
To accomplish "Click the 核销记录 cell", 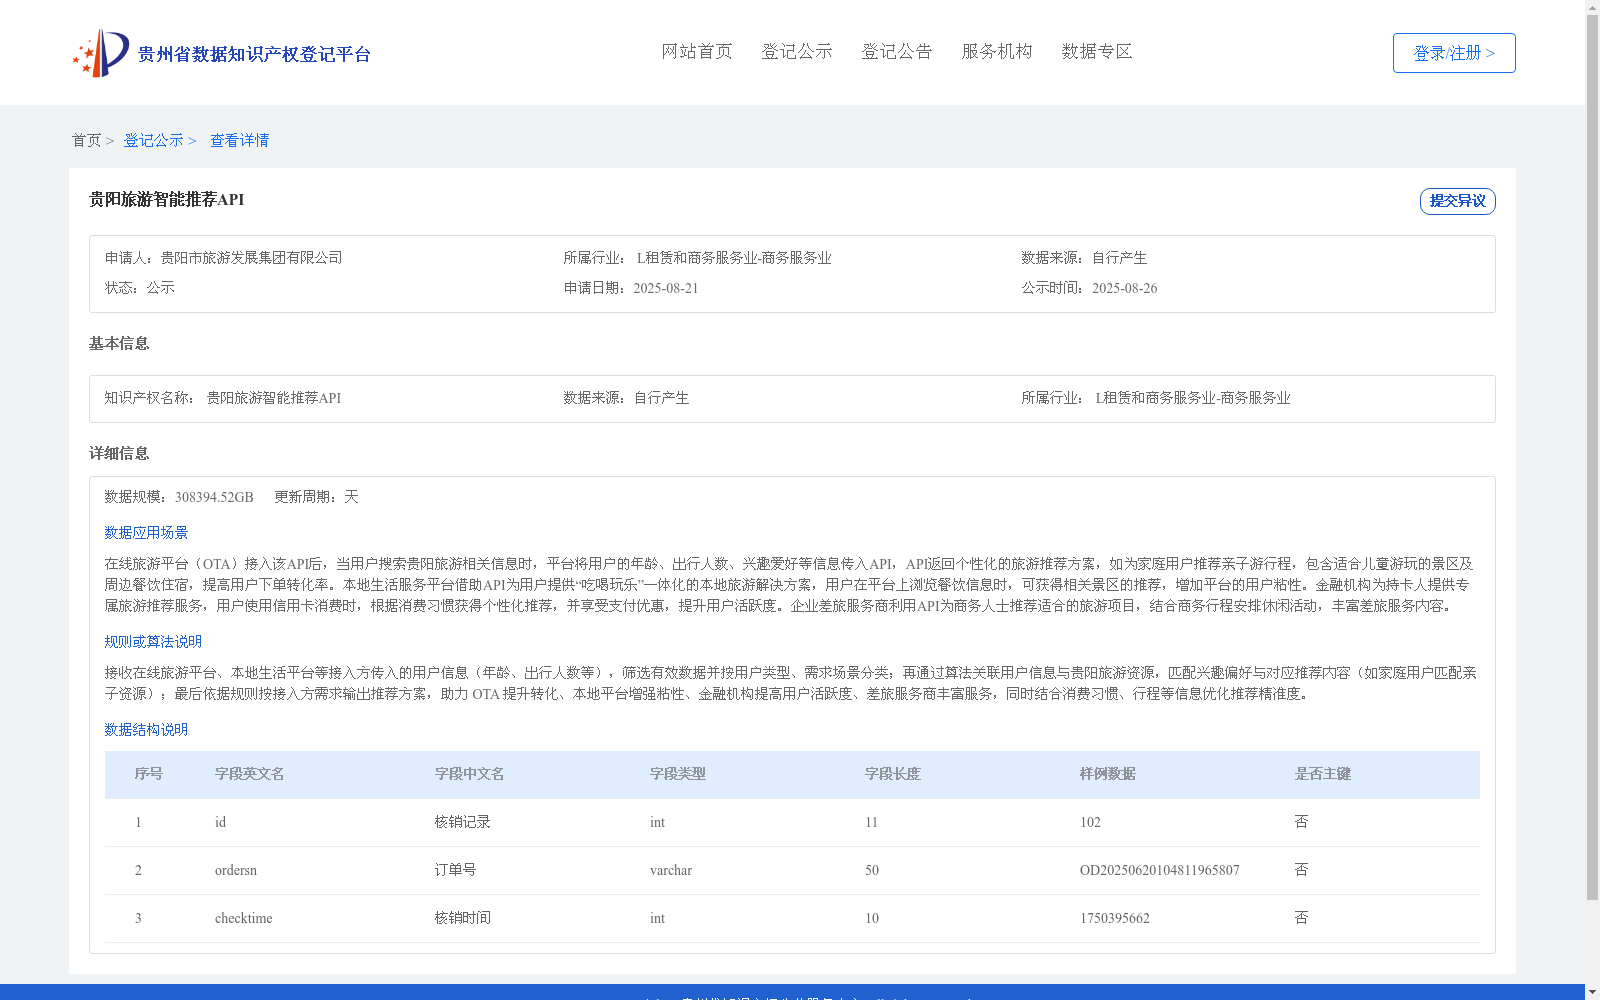I will pyautogui.click(x=463, y=822).
